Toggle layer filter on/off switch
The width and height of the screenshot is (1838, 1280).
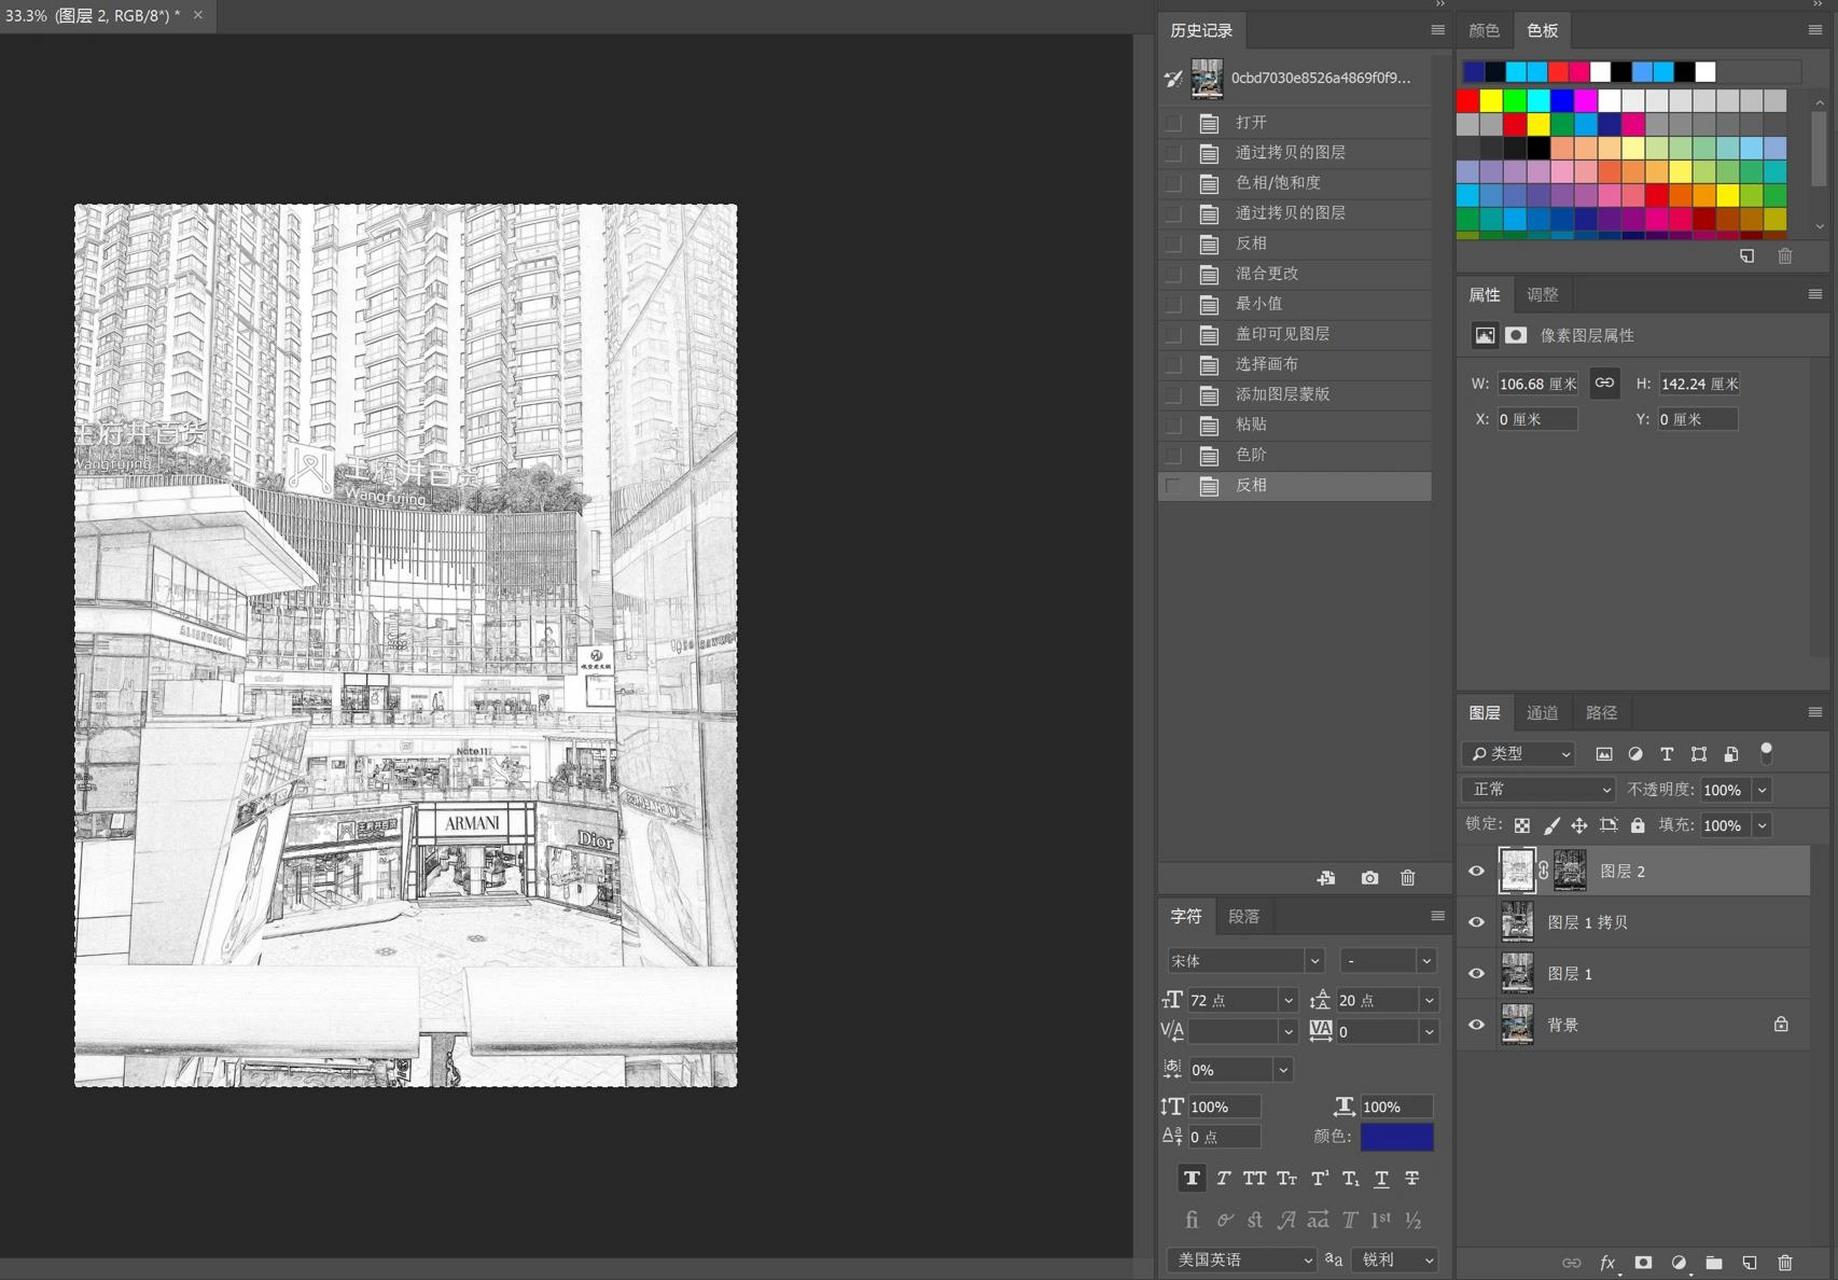[x=1766, y=752]
